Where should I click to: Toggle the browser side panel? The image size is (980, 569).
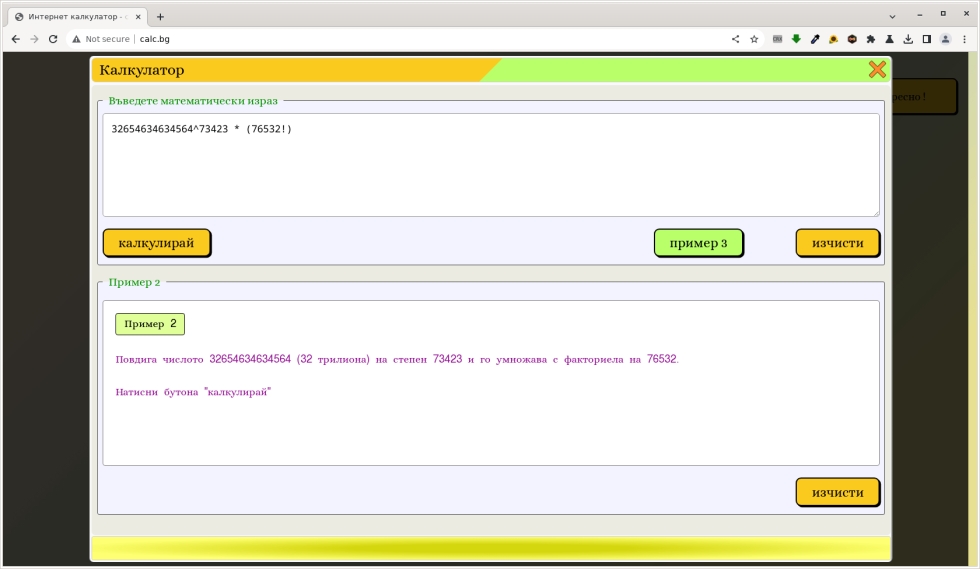[926, 39]
